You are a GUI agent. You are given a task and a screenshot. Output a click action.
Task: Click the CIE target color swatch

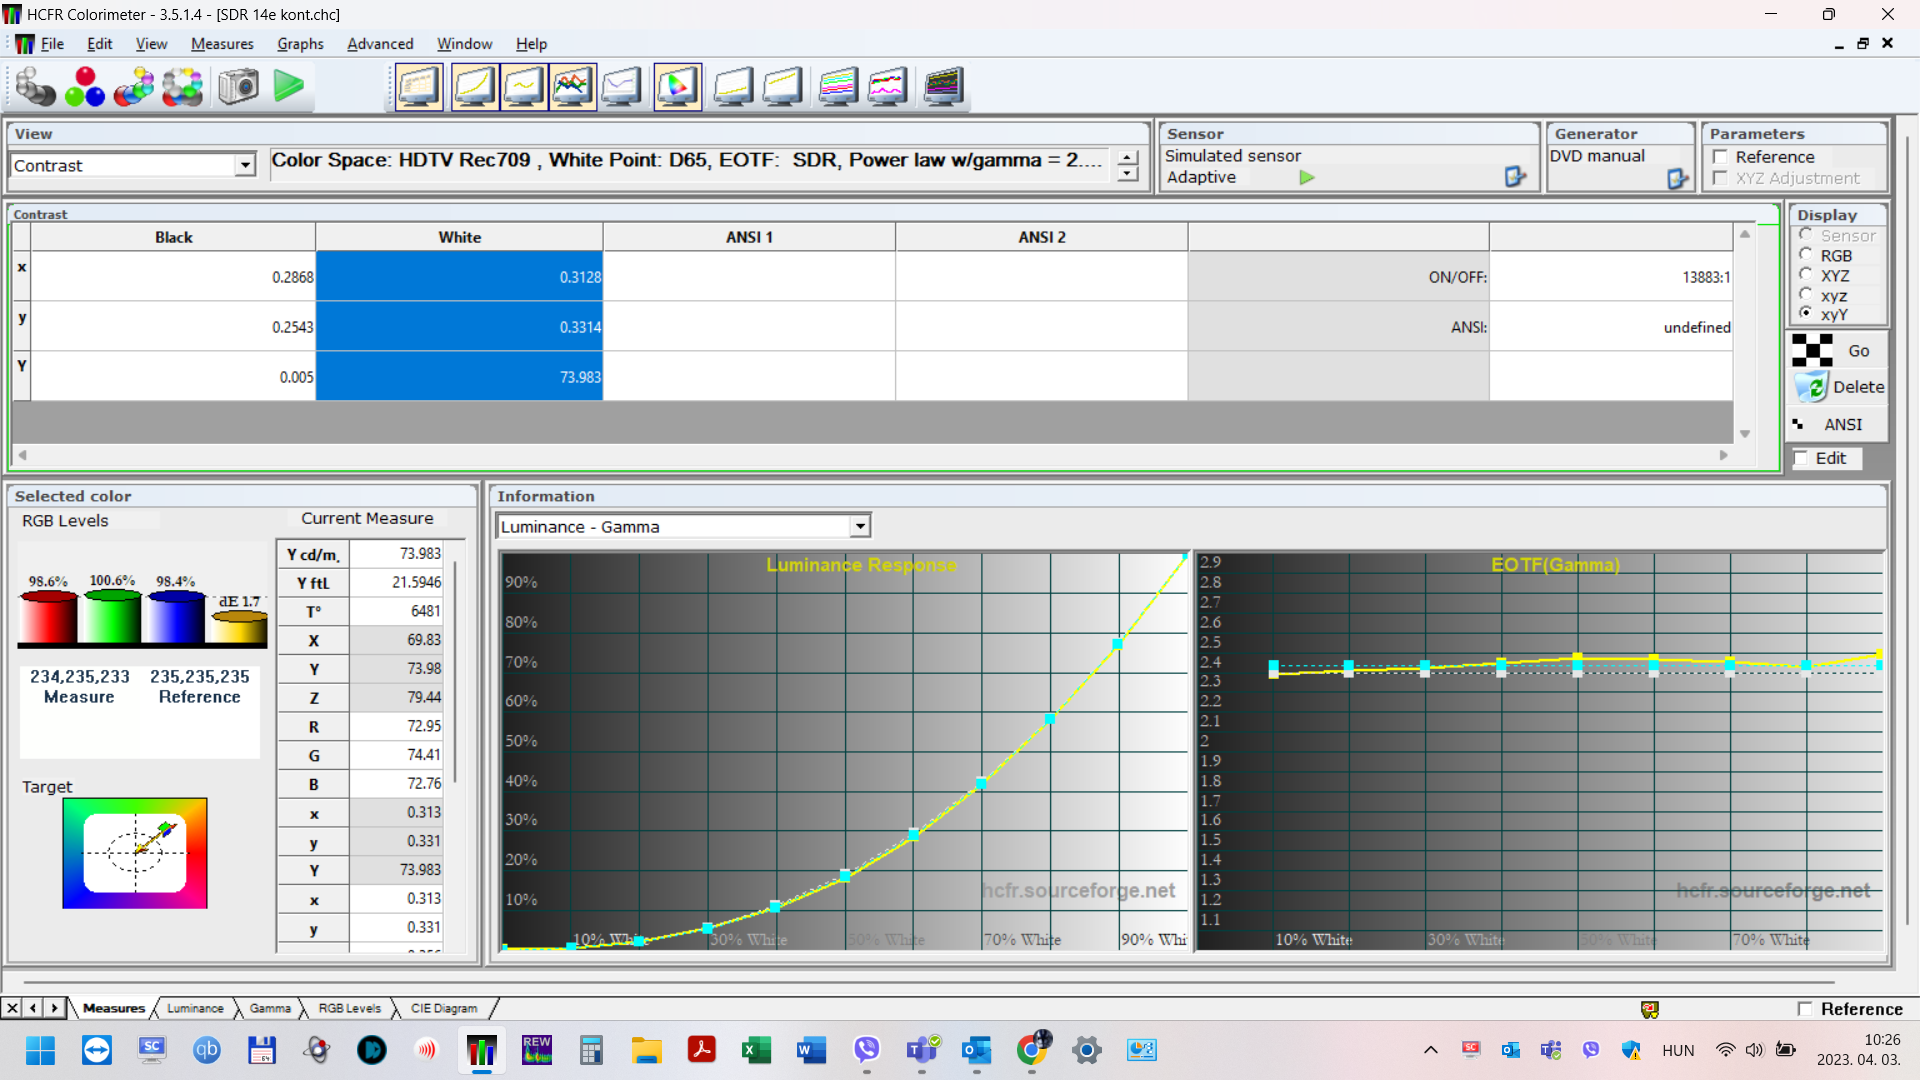click(x=135, y=853)
